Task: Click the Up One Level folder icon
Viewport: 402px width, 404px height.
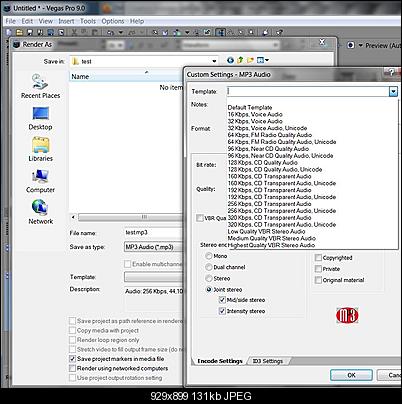Action: coord(240,60)
